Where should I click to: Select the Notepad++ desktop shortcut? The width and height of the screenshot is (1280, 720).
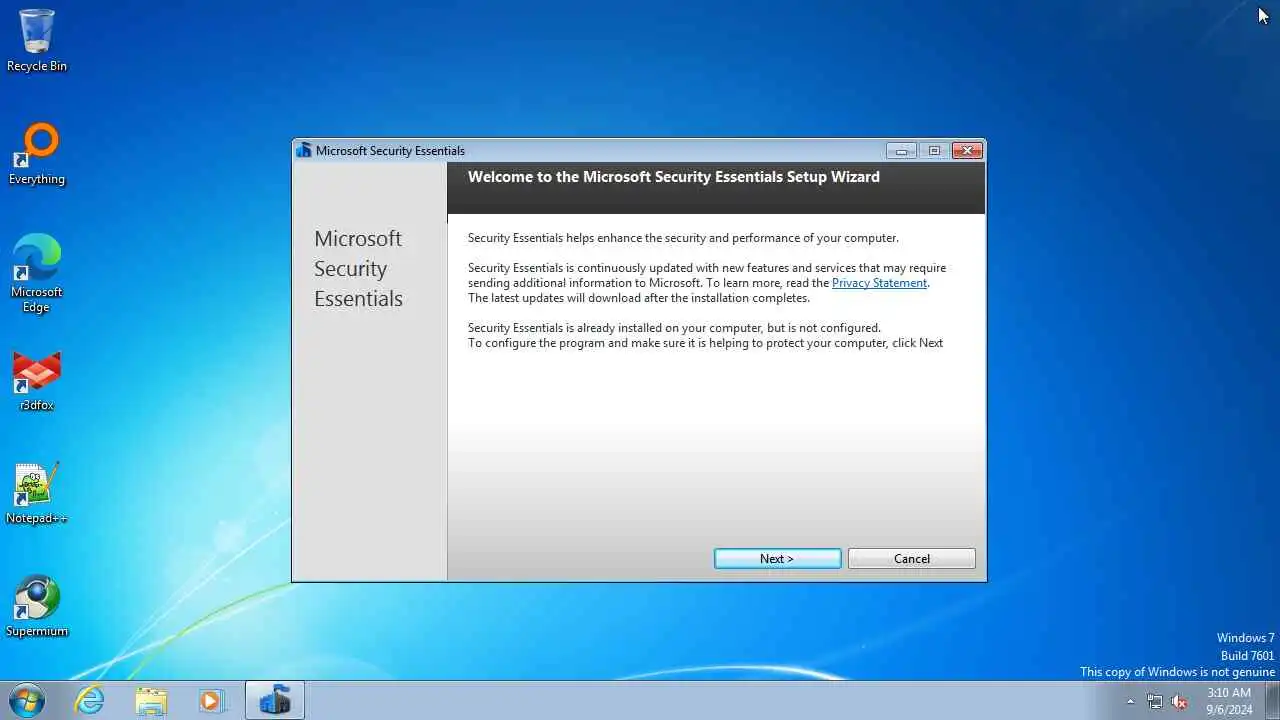point(37,493)
